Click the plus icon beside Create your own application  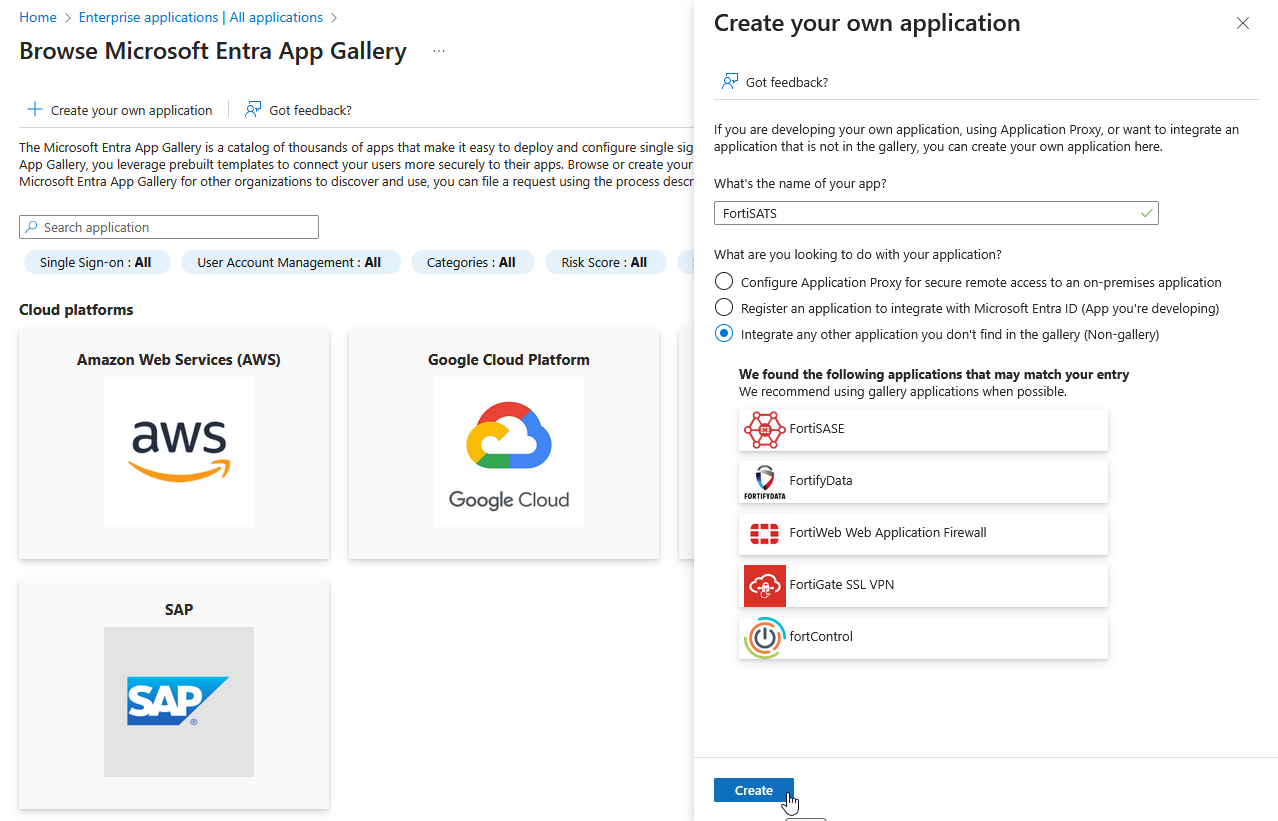35,110
